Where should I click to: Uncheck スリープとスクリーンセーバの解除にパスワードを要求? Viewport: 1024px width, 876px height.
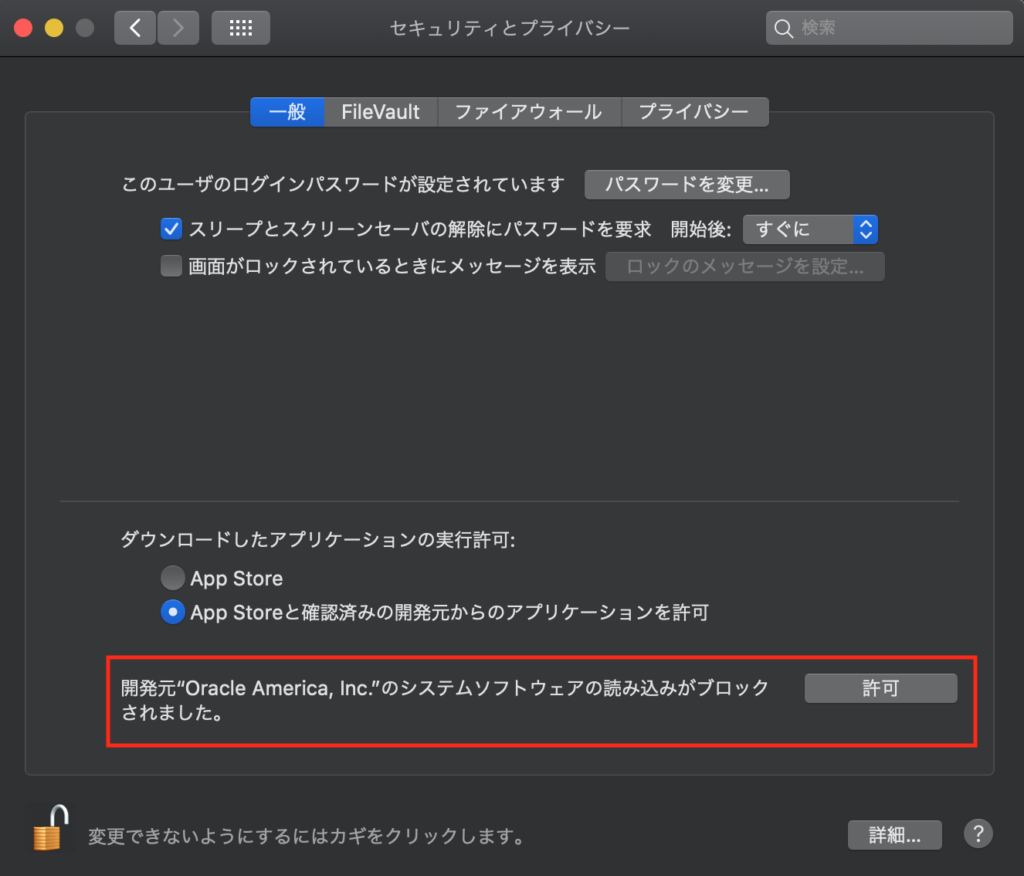tap(171, 229)
